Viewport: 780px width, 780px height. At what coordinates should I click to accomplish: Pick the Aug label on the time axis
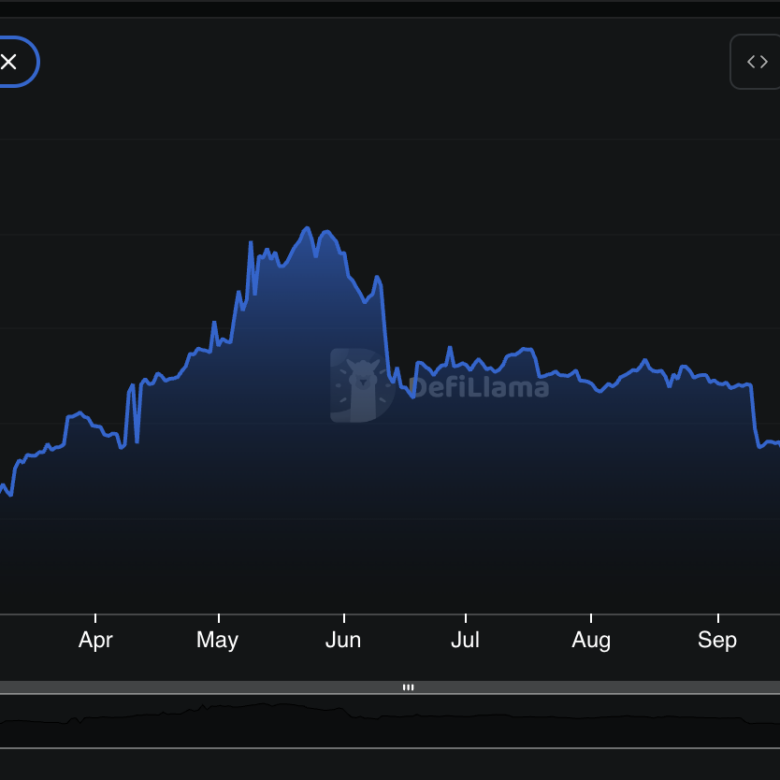591,640
